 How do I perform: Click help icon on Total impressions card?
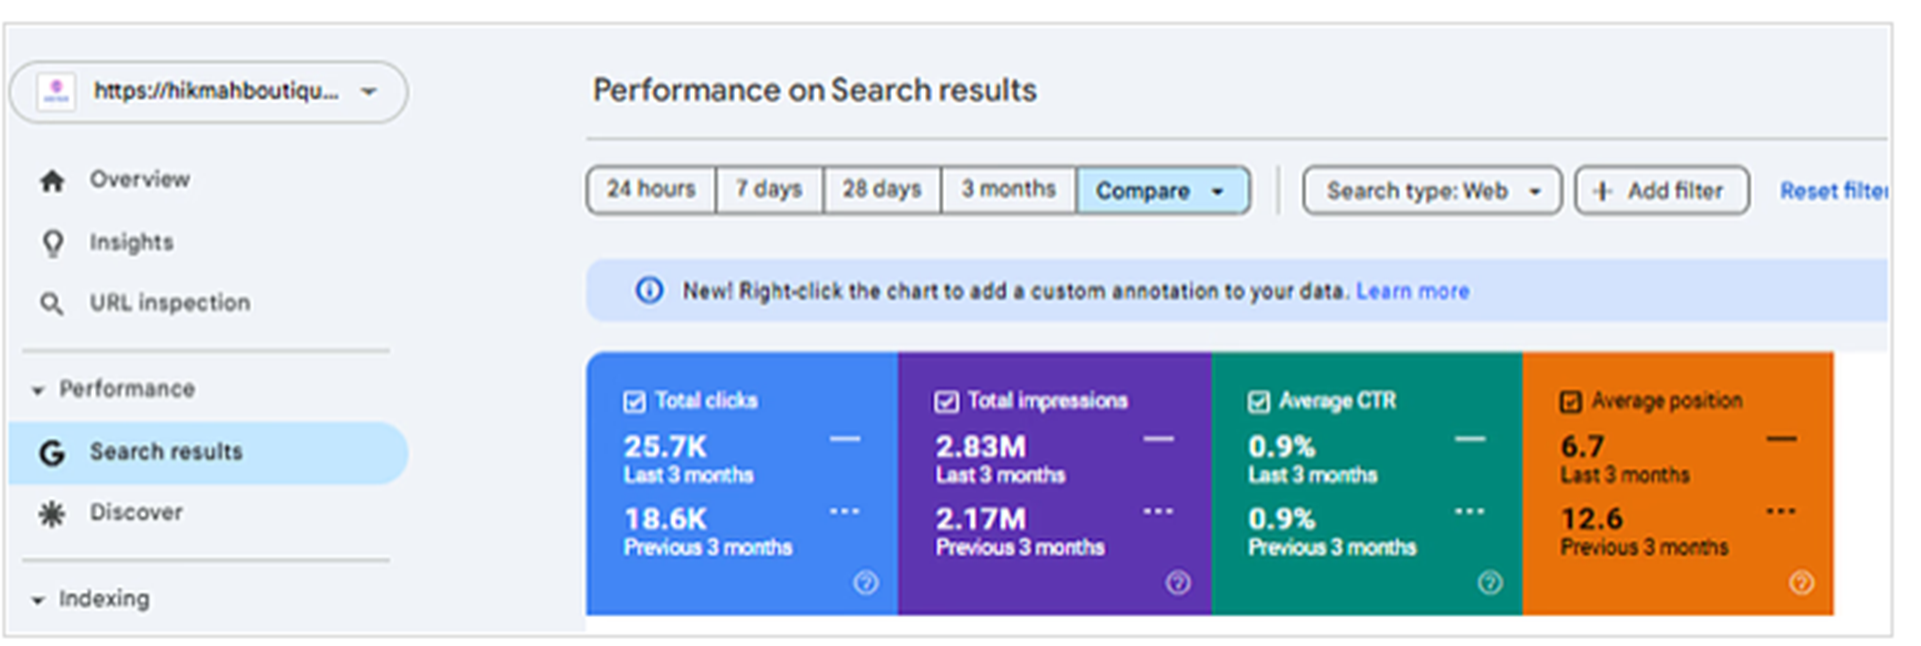1178,582
